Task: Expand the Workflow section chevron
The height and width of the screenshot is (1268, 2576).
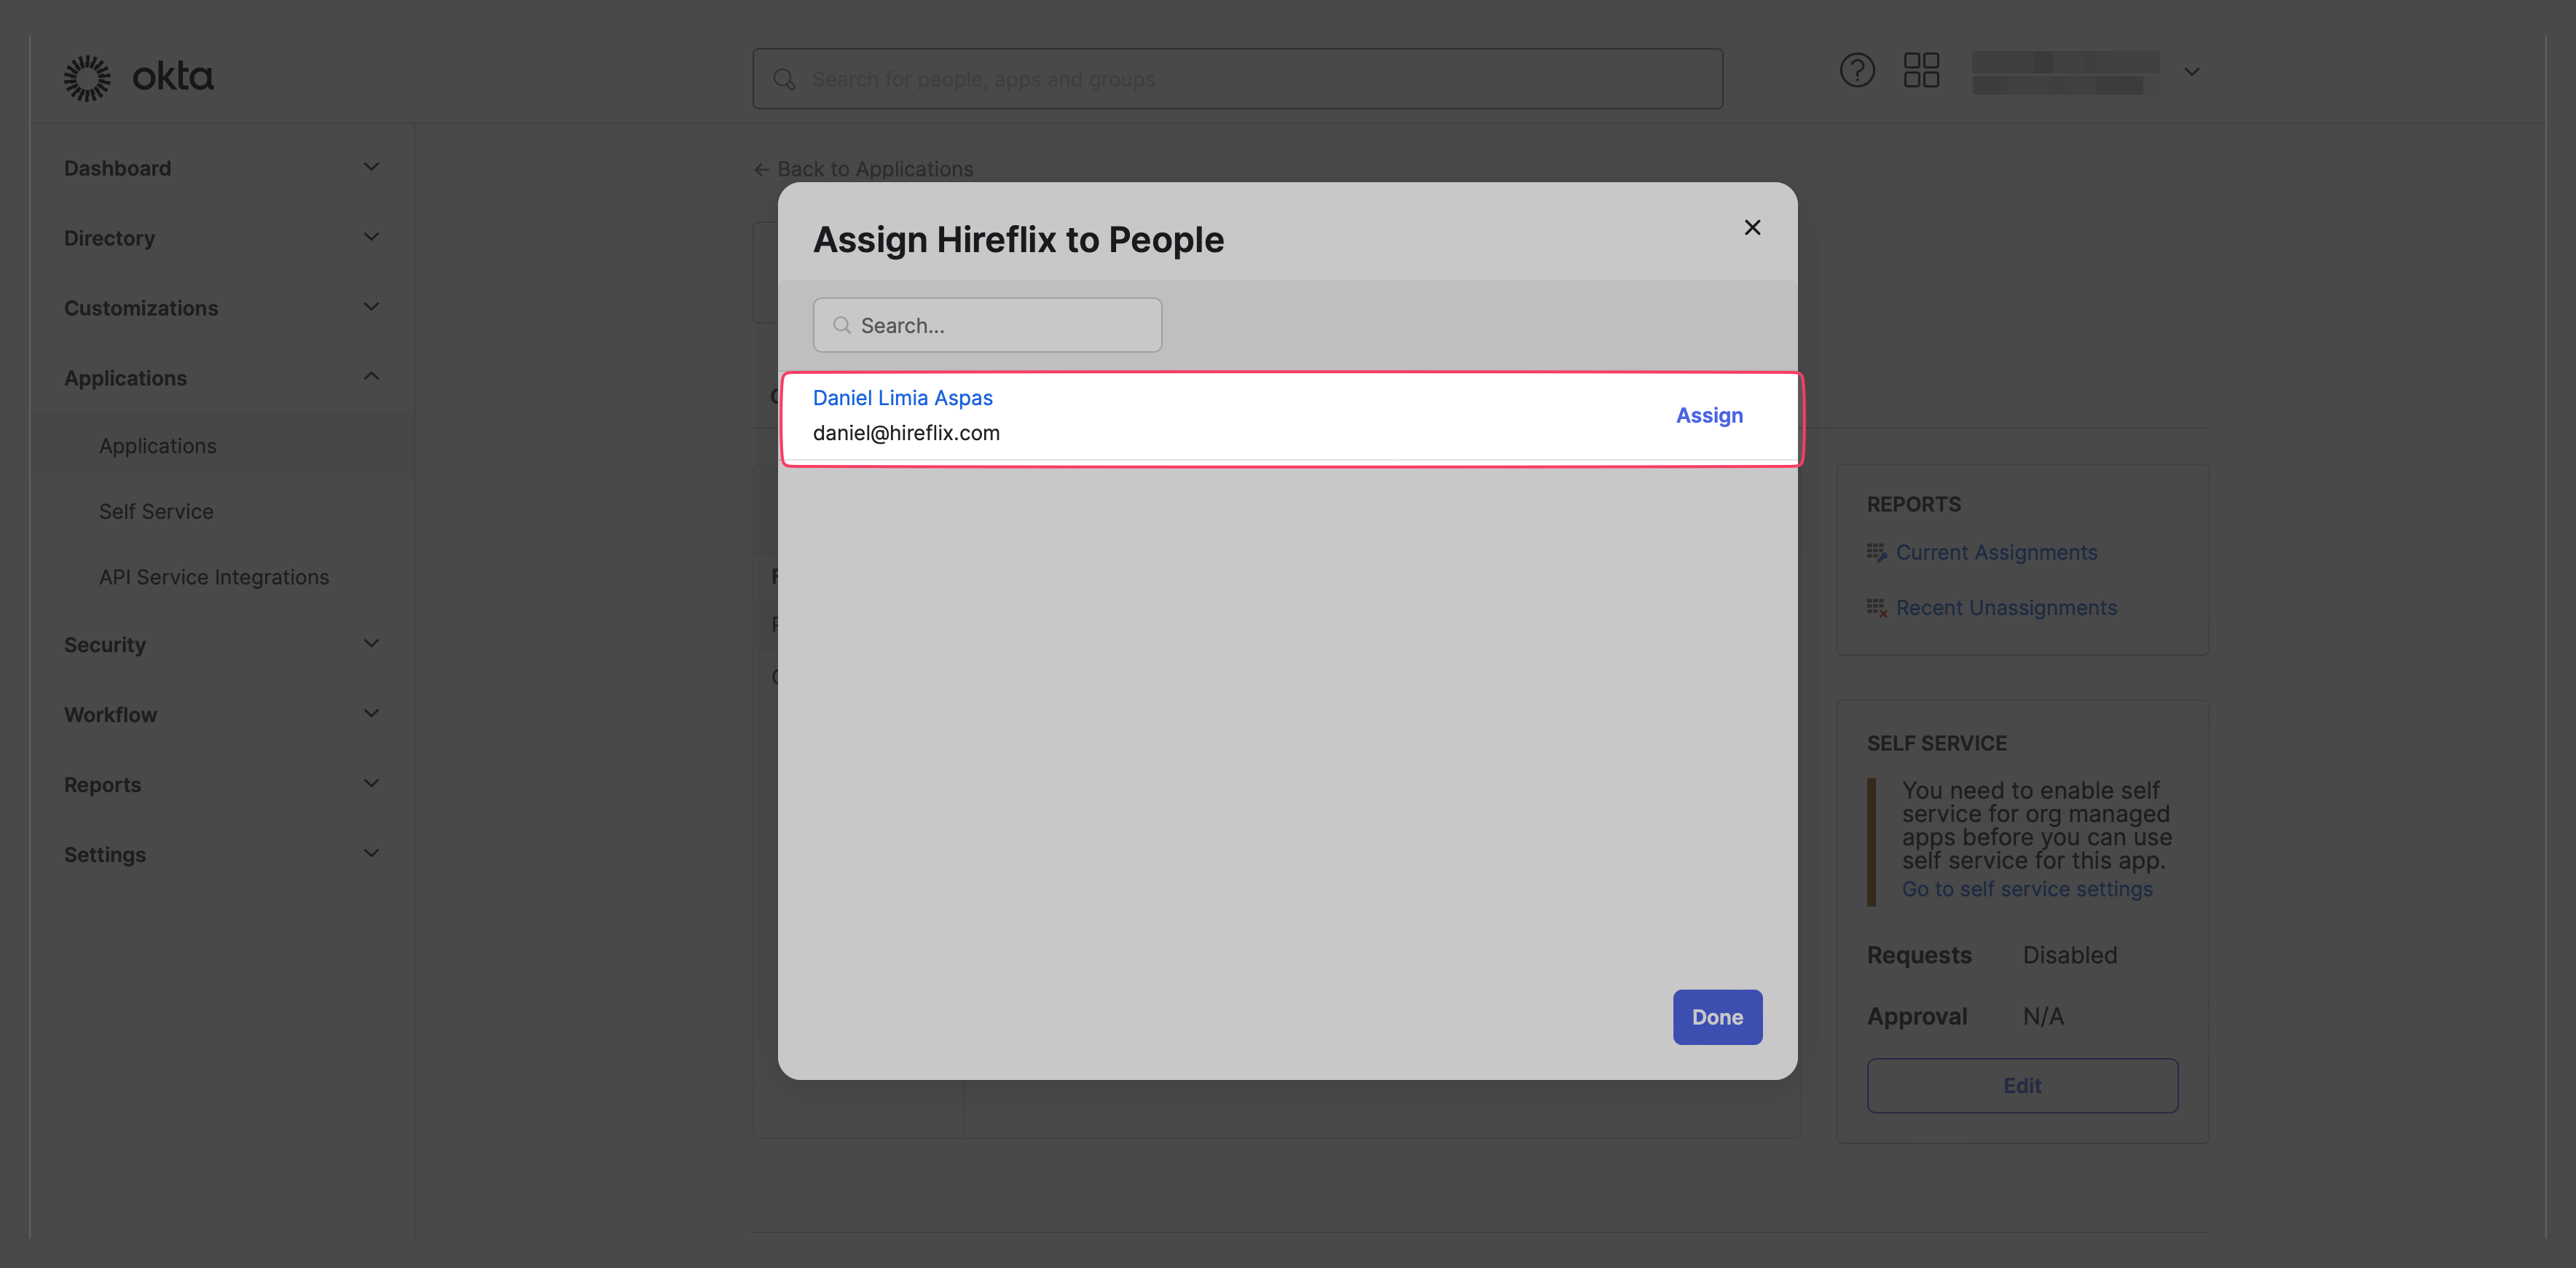Action: [371, 714]
